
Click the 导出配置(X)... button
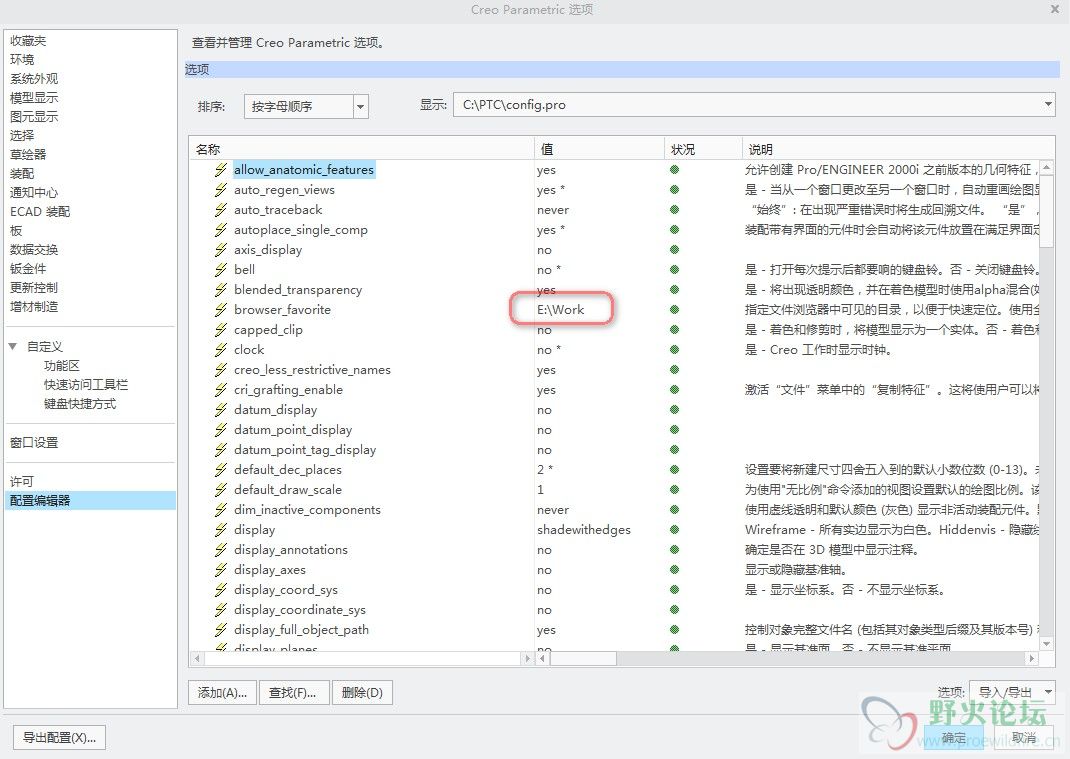click(59, 738)
